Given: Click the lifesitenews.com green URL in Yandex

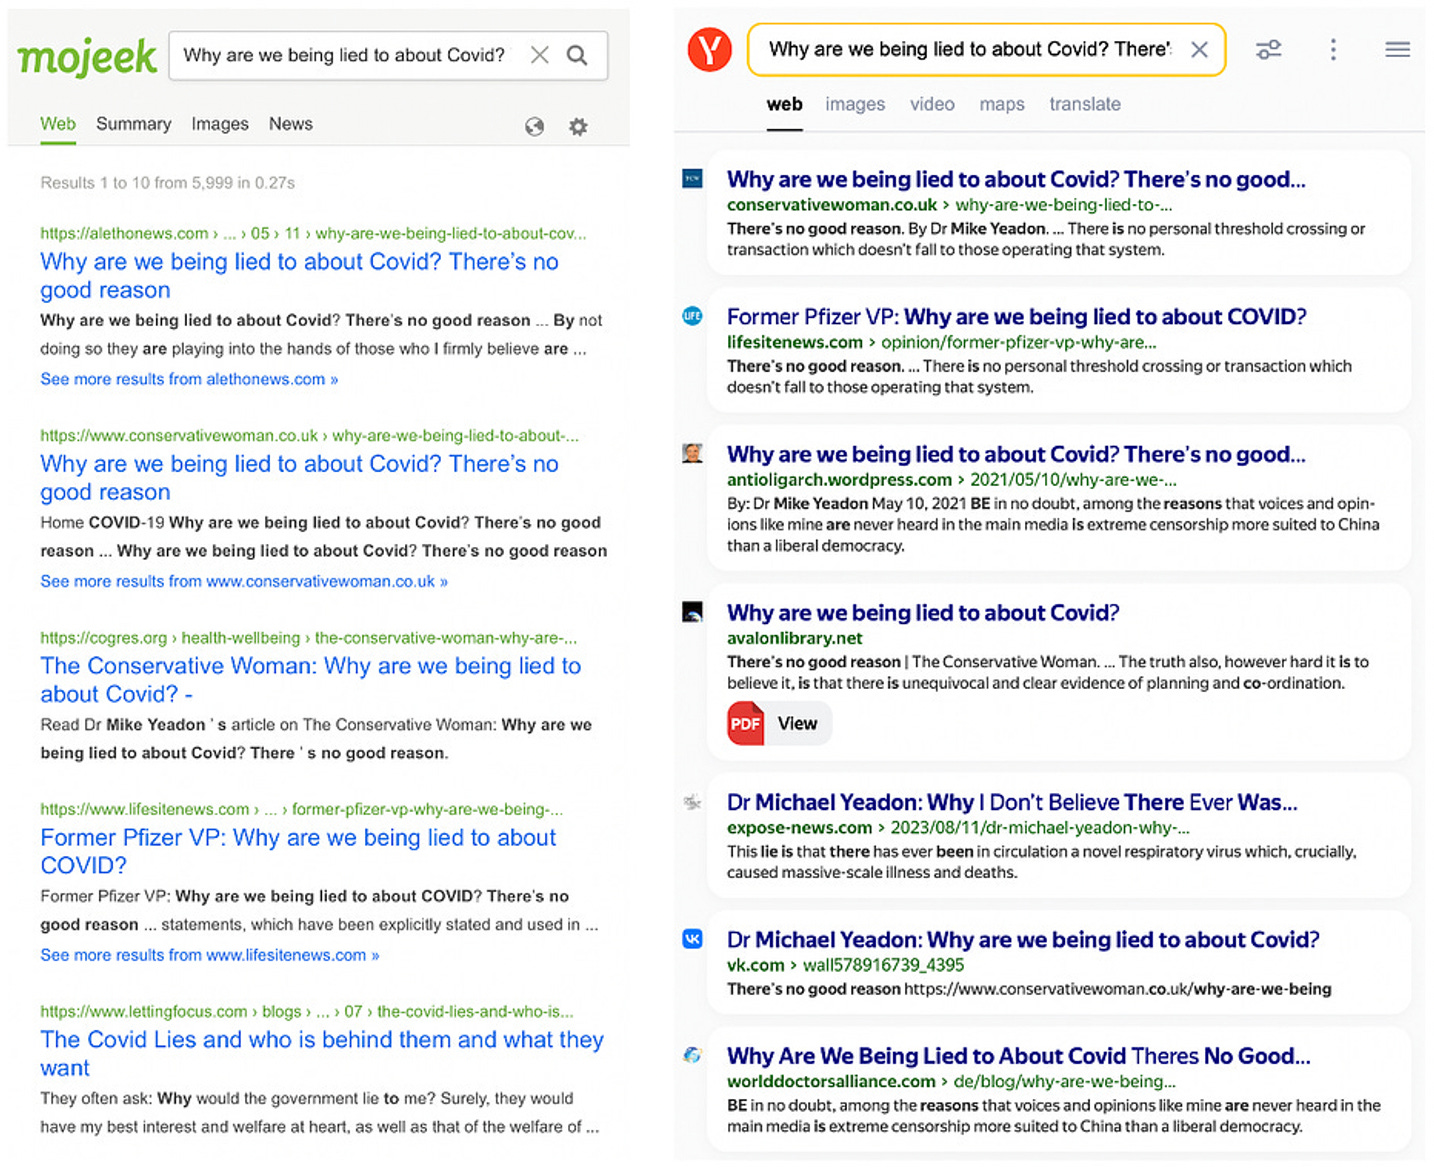Looking at the screenshot, I should pos(942,342).
